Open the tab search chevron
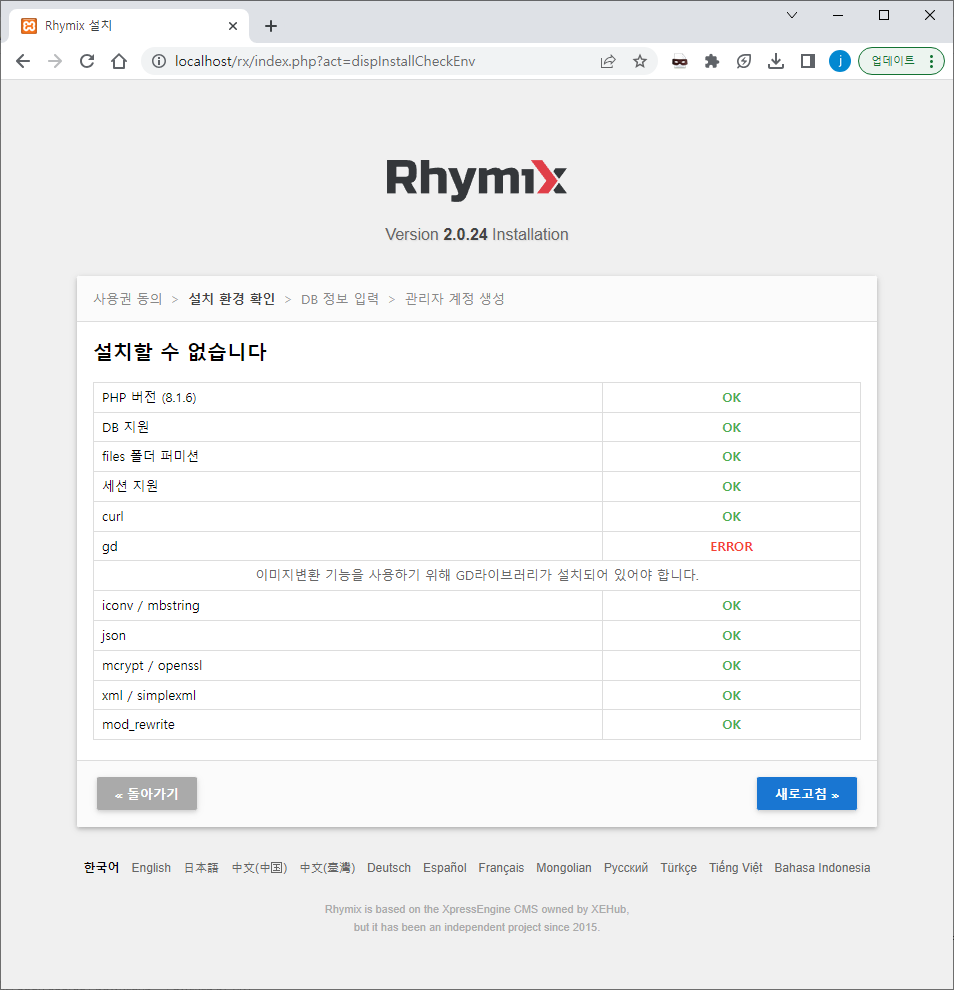The width and height of the screenshot is (954, 990). (x=792, y=15)
